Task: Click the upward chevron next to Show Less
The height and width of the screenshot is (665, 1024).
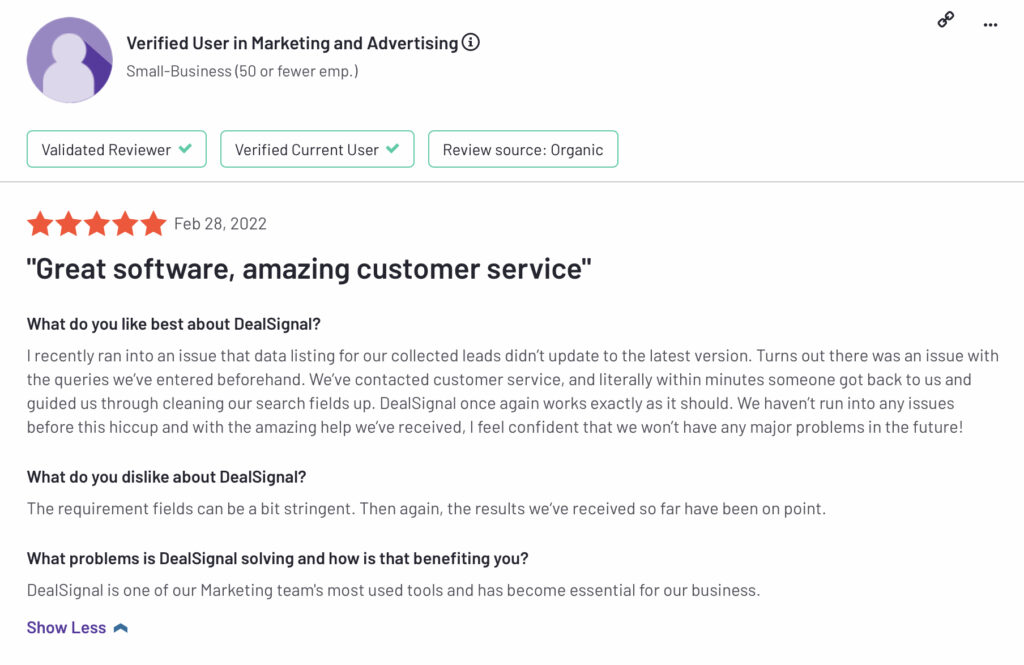Action: (121, 628)
